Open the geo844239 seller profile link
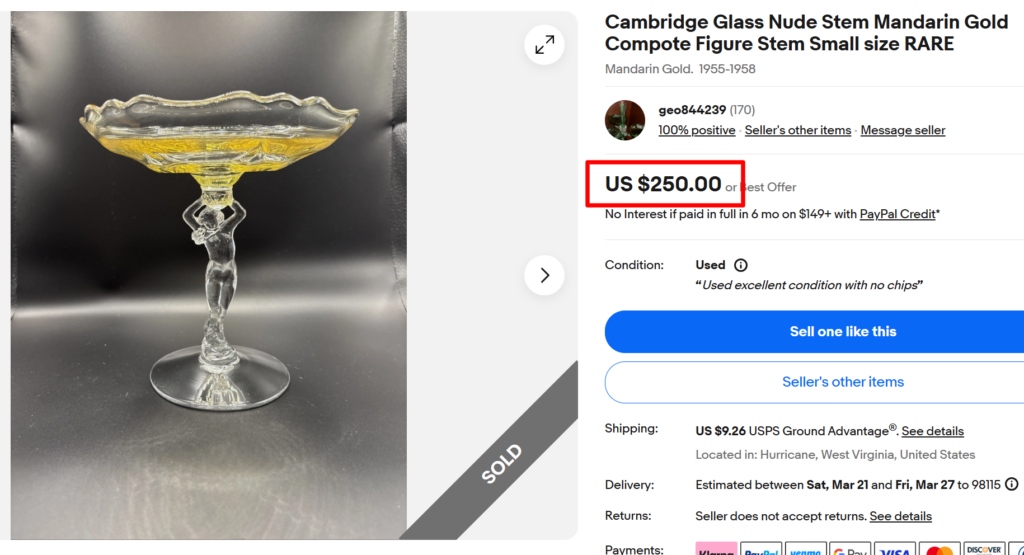Viewport: 1024px width, 555px height. (692, 110)
